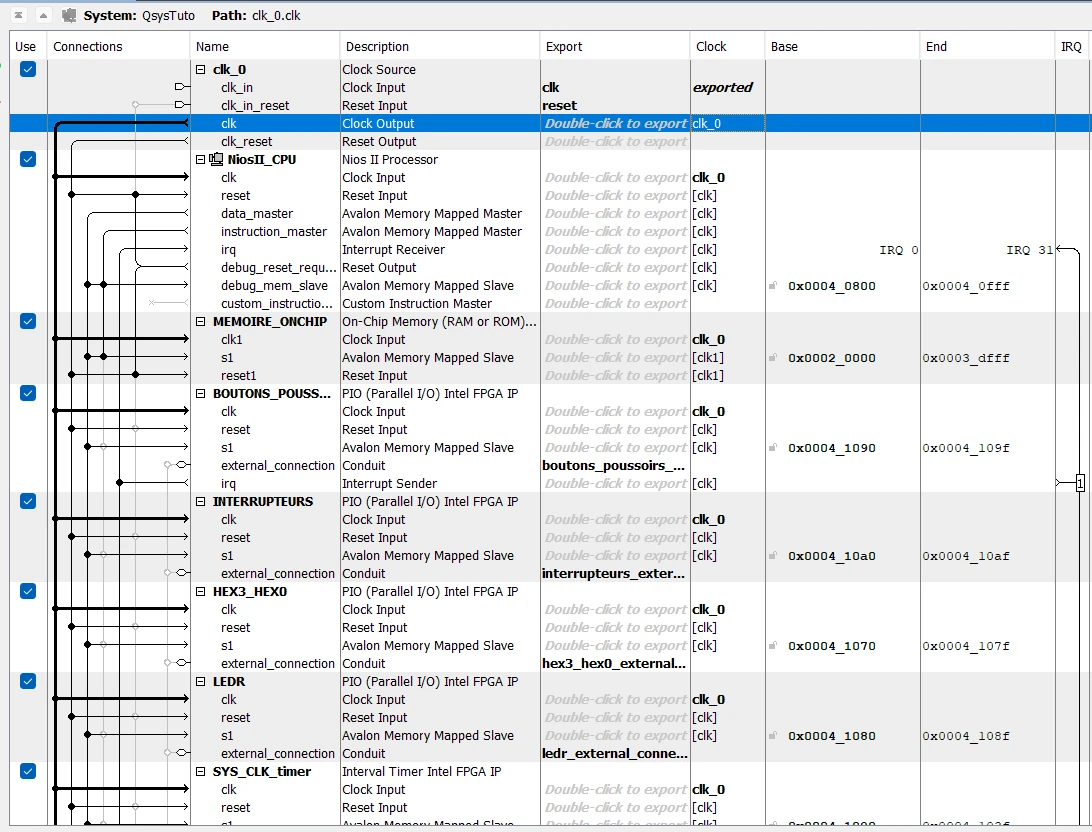1092x832 pixels.
Task: Click clk_in_reset export arrow in Connections
Action: coord(181,105)
